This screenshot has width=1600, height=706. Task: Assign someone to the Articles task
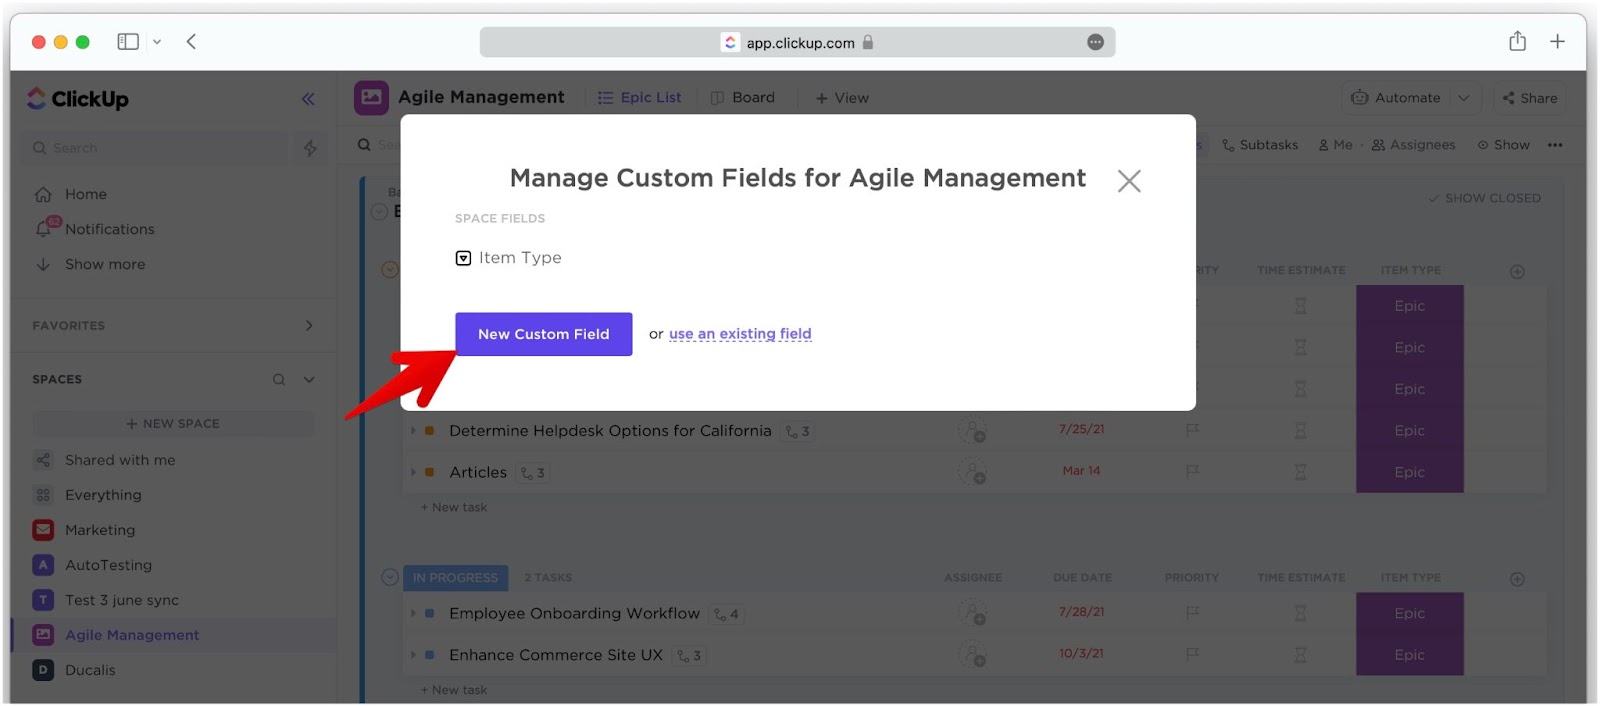pyautogui.click(x=972, y=472)
